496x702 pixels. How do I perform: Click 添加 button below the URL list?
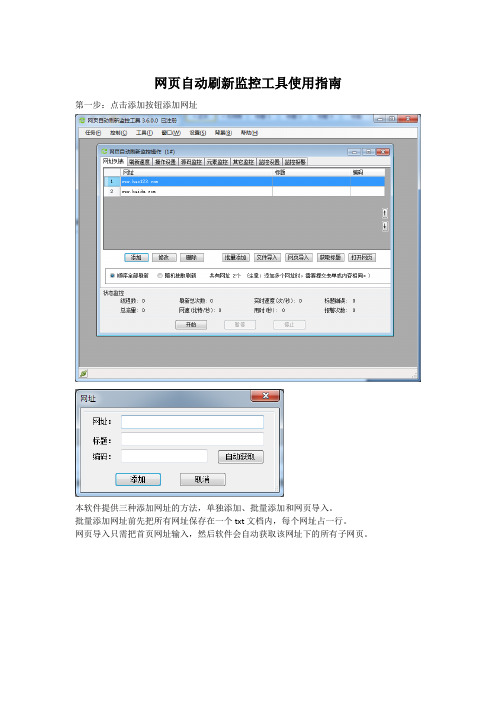coord(136,257)
